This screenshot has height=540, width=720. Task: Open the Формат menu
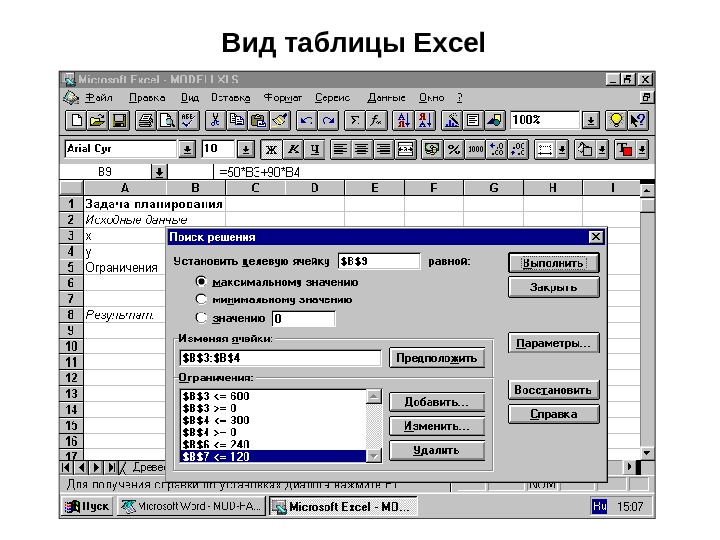coord(283,98)
